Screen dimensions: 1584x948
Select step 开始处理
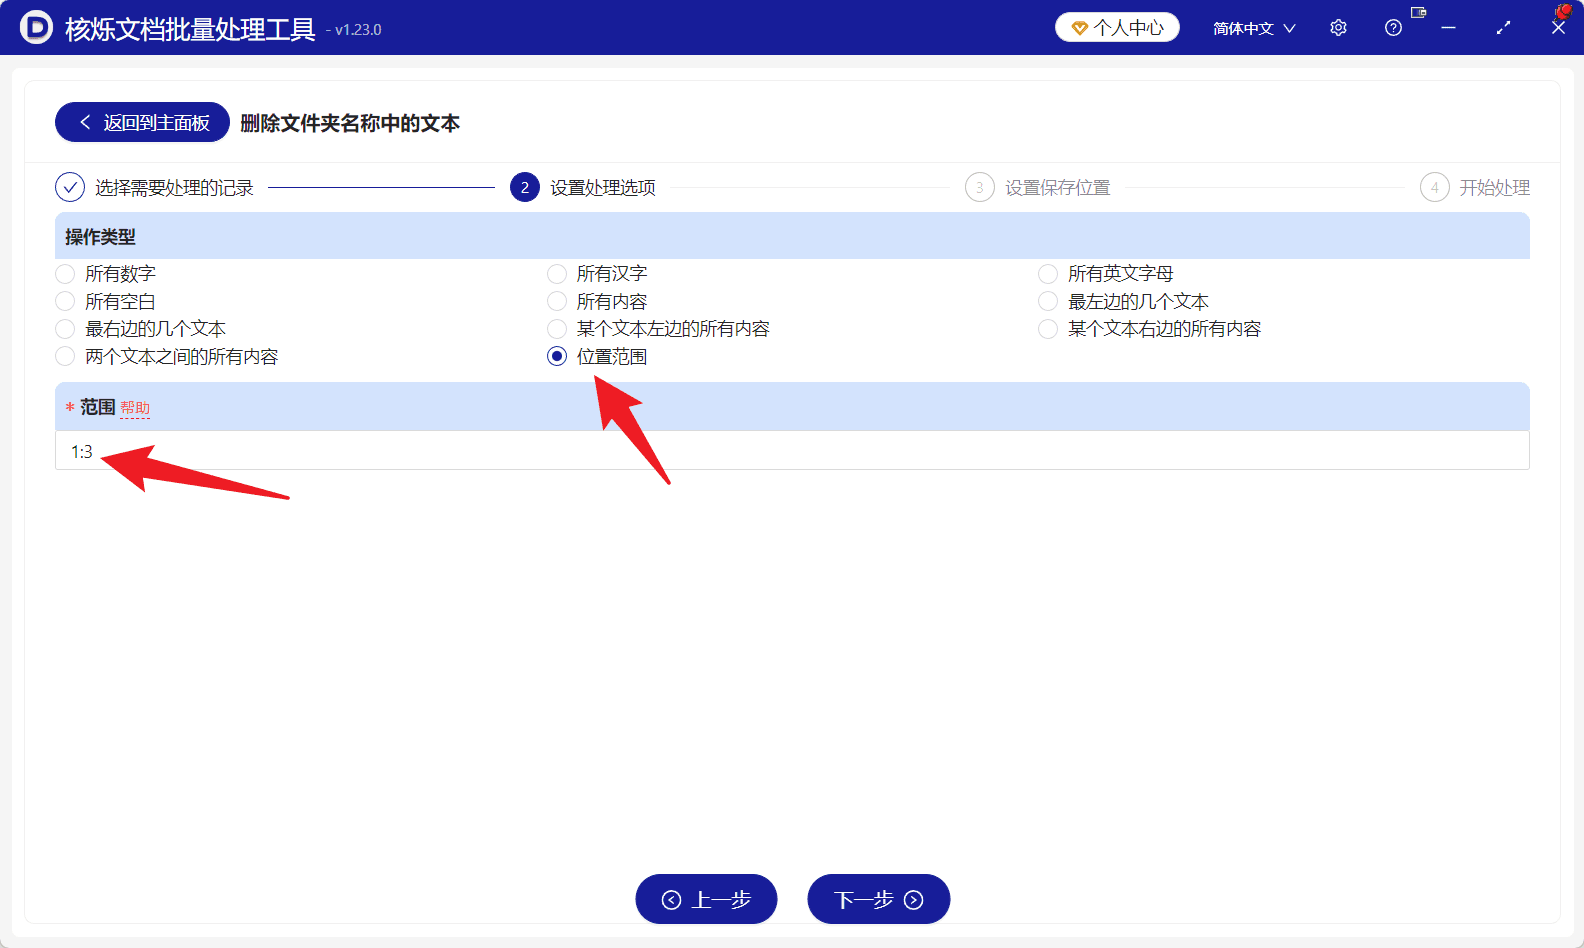click(1495, 188)
